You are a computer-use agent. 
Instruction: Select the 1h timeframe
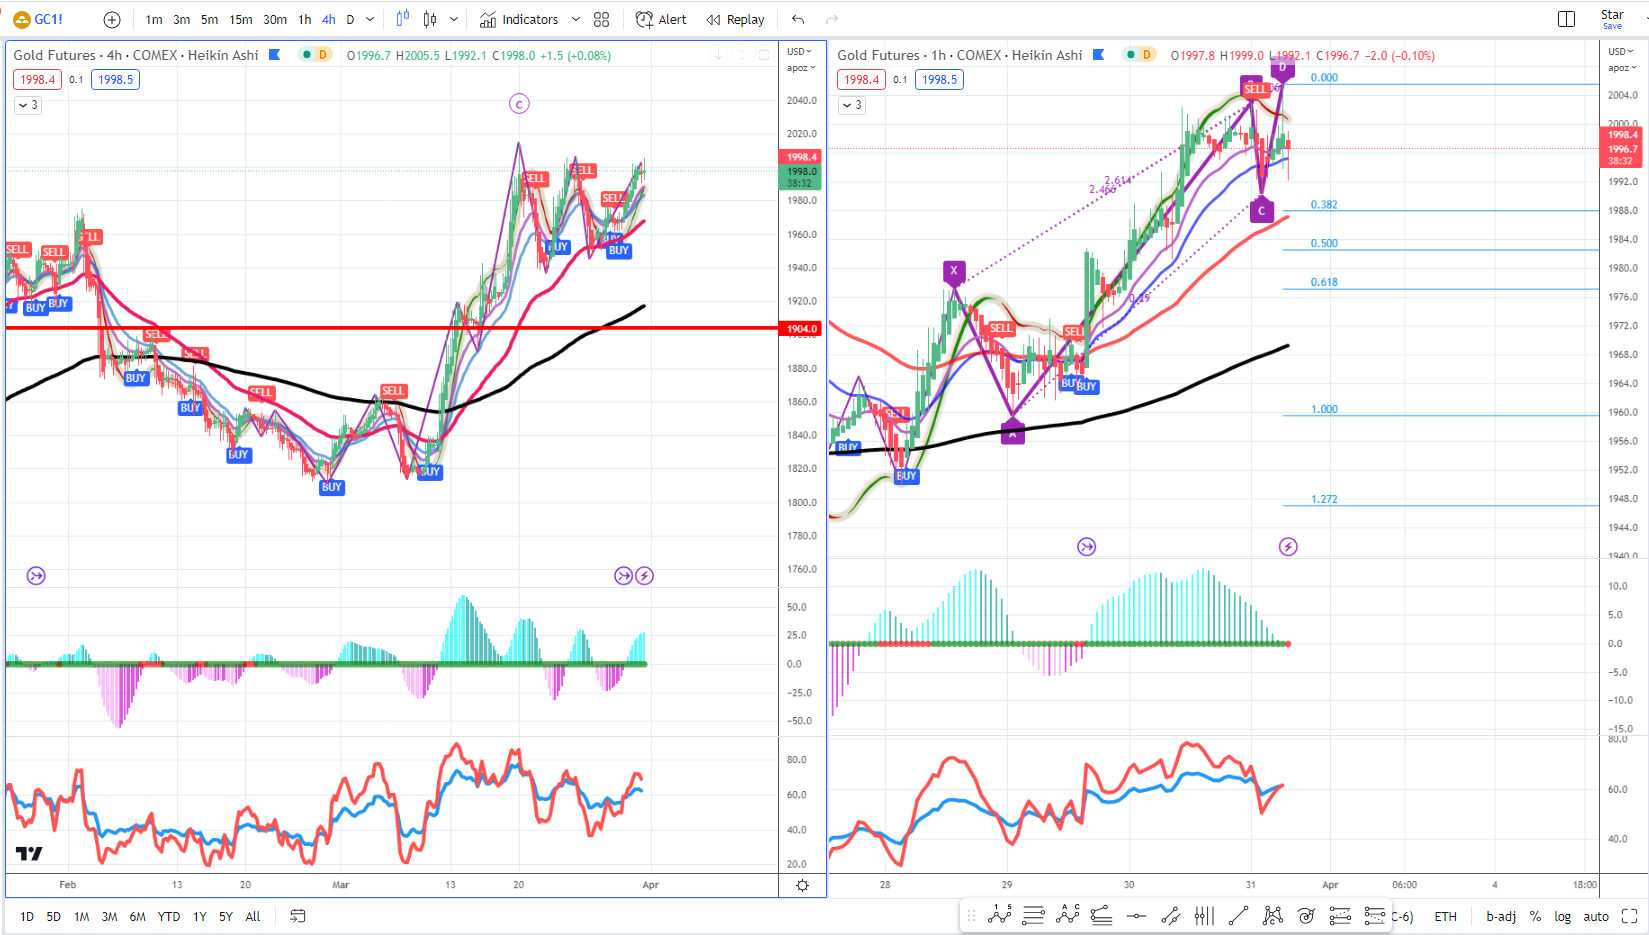(x=305, y=19)
